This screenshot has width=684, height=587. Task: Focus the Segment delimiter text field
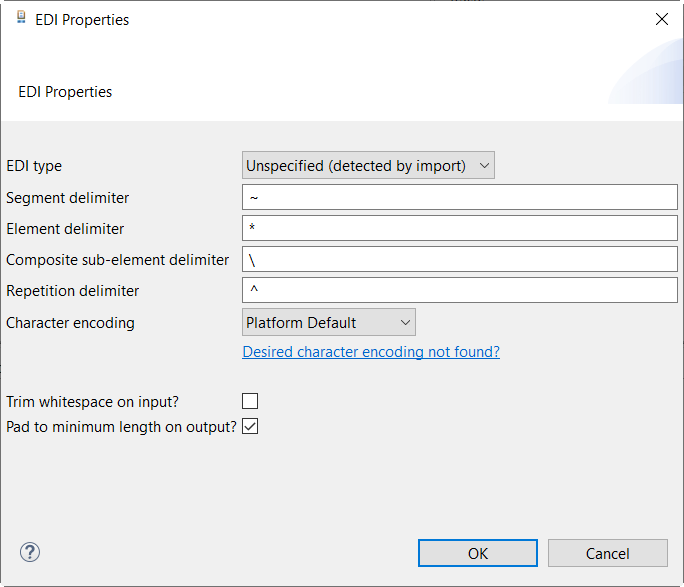click(x=460, y=198)
